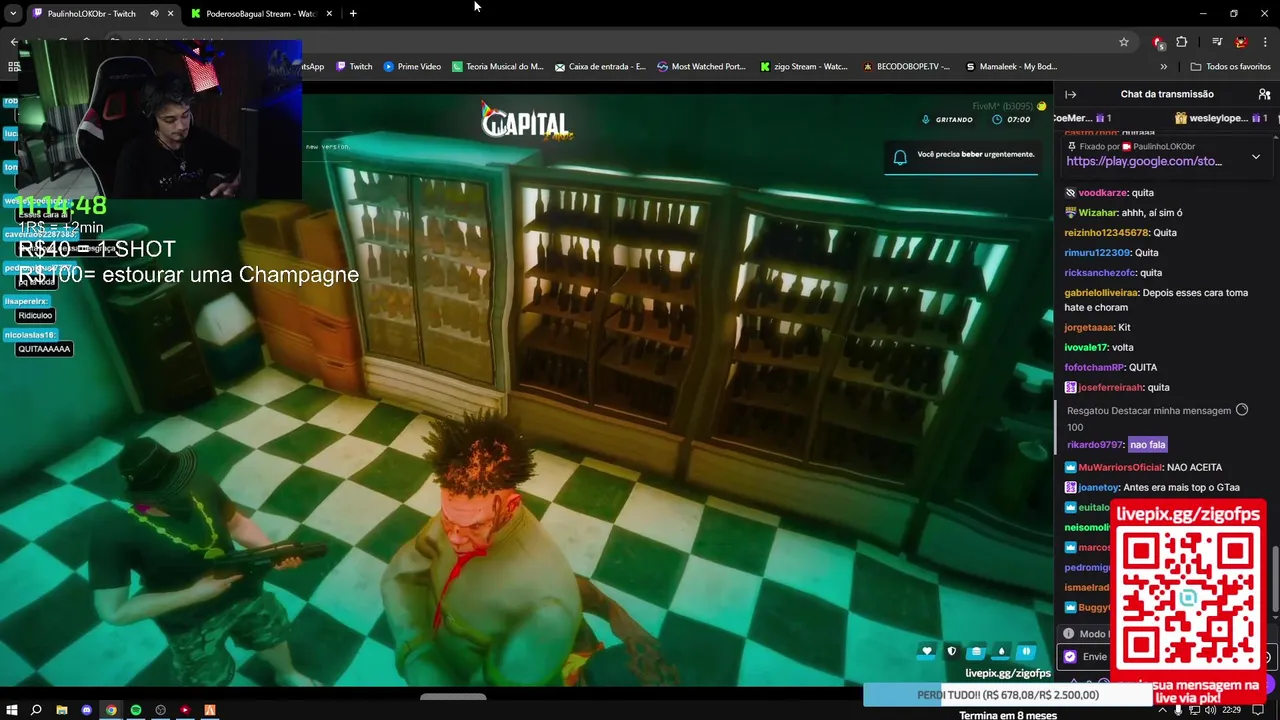
Task: Open File Explorer from the taskbar
Action: pyautogui.click(x=61, y=710)
